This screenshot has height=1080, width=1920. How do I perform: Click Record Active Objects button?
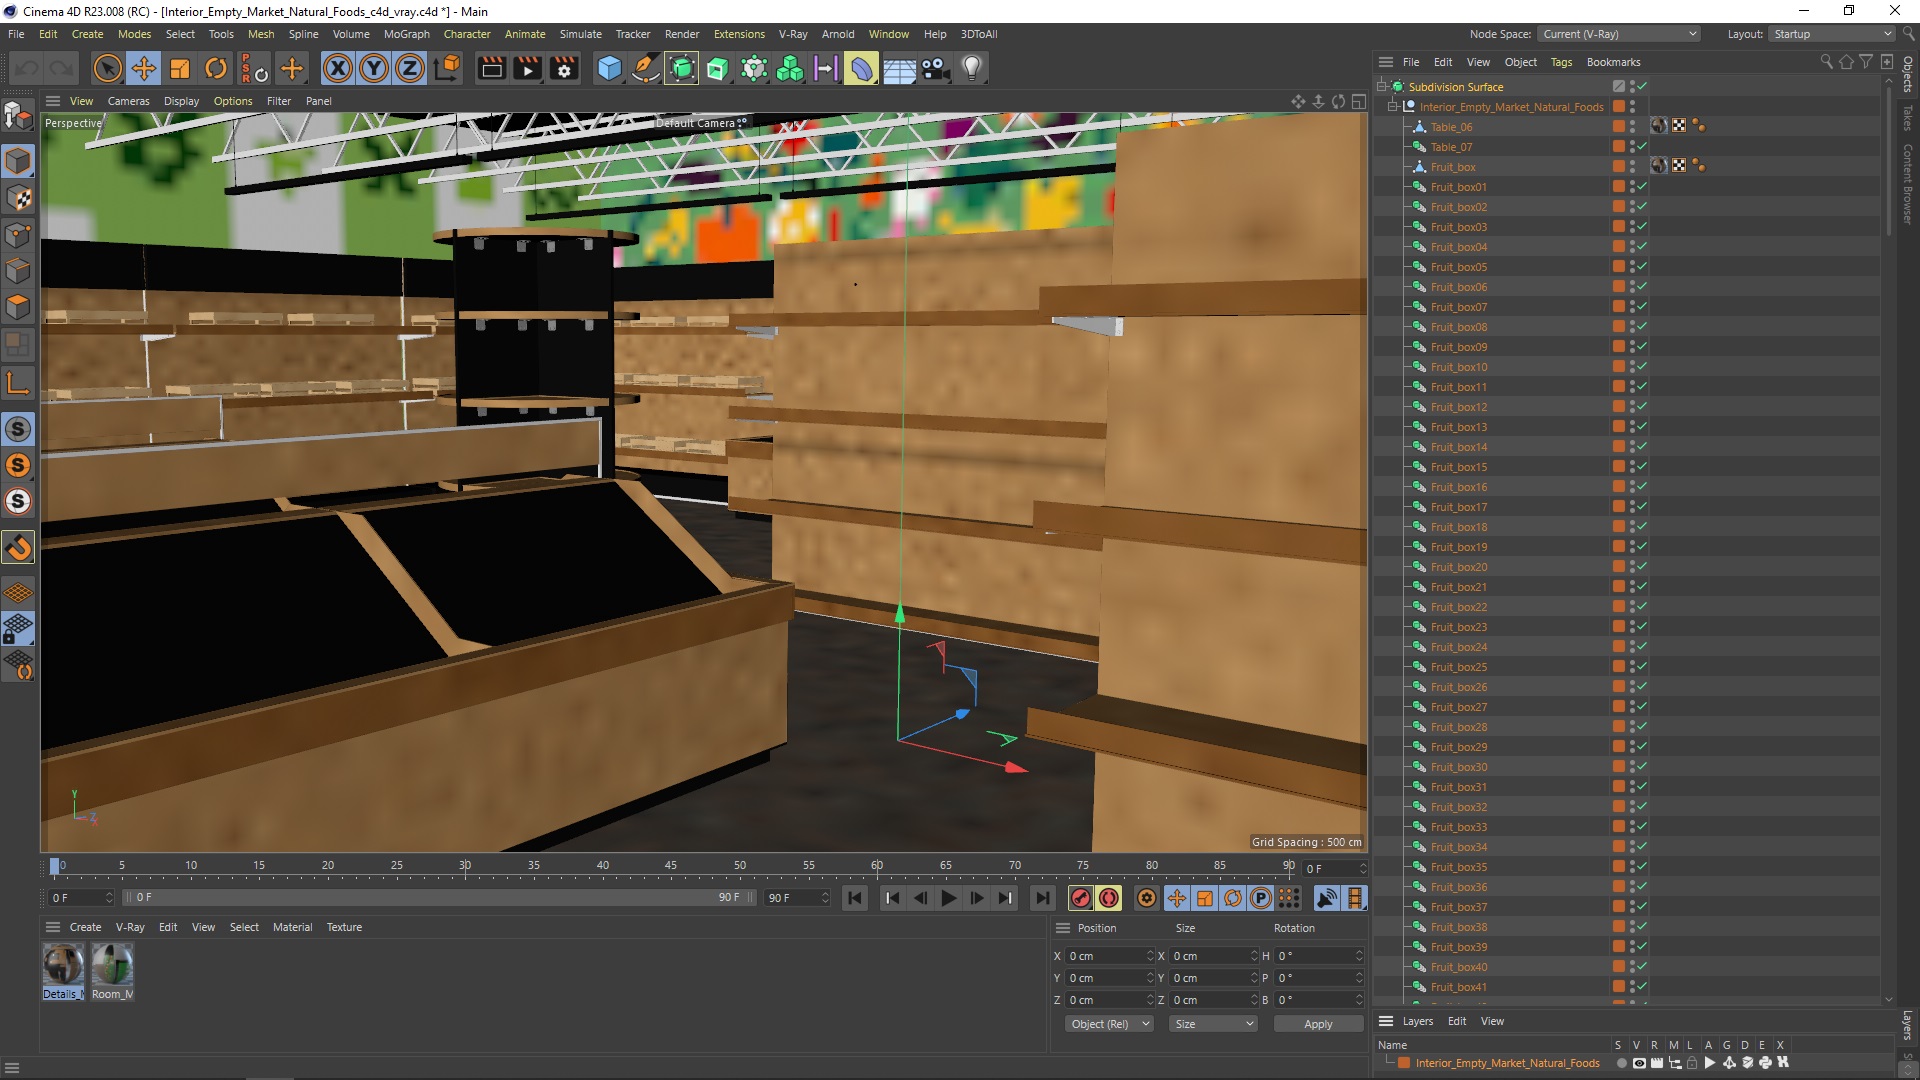(1080, 898)
